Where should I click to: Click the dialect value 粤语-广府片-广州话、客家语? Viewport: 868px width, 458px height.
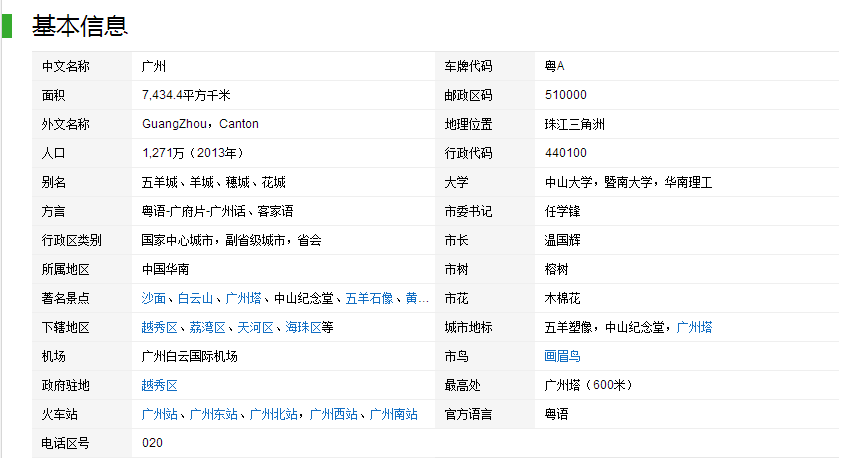[217, 211]
